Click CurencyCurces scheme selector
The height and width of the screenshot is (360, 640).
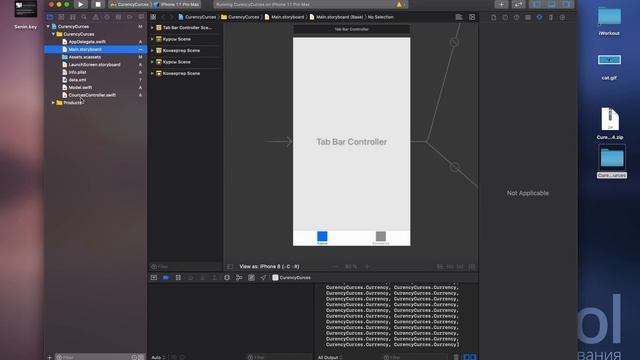[x=130, y=4]
